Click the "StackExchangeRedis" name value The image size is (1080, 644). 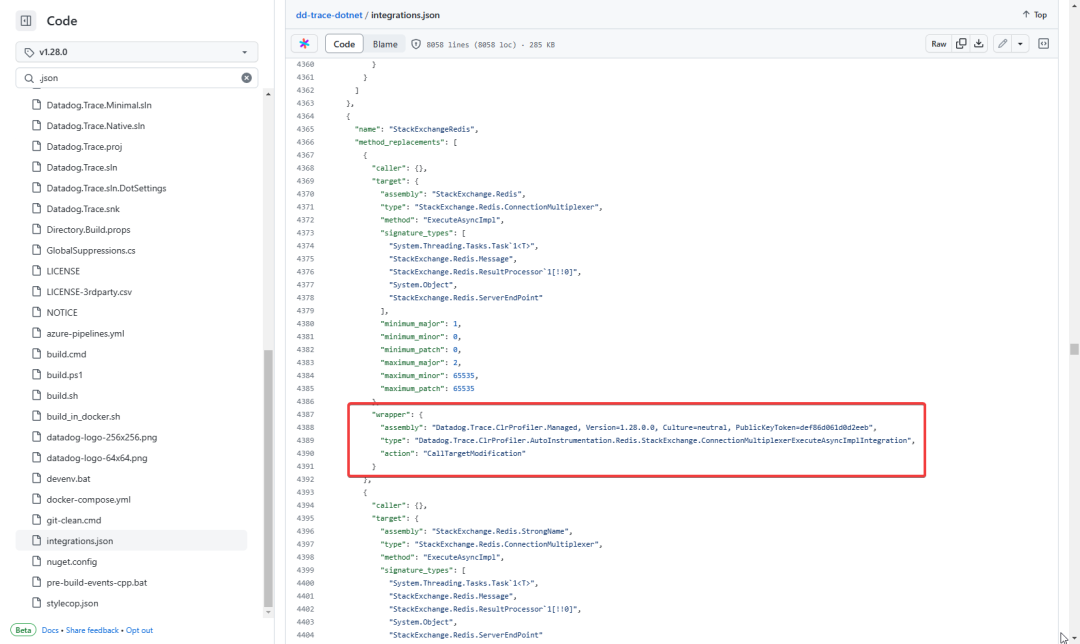(431, 129)
